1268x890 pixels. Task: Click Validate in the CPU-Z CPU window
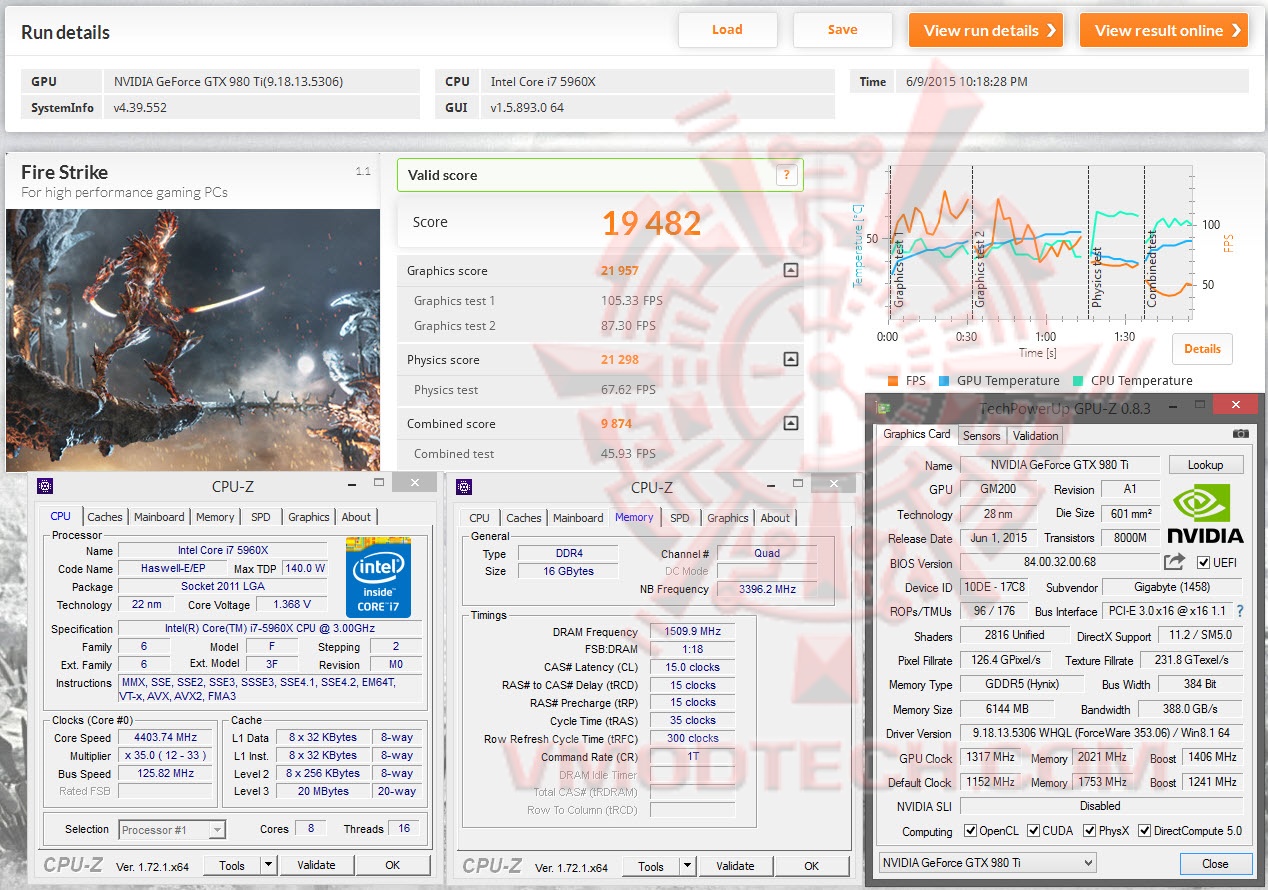click(x=316, y=866)
